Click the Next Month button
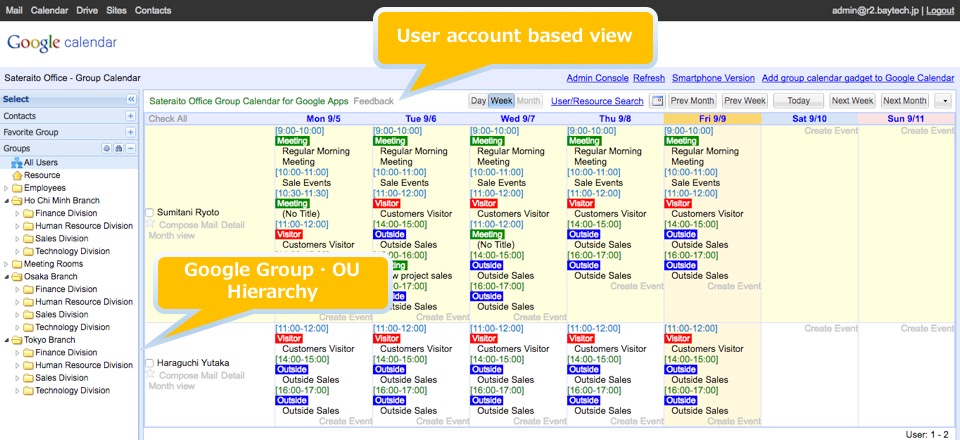This screenshot has height=440, width=960. (x=905, y=101)
